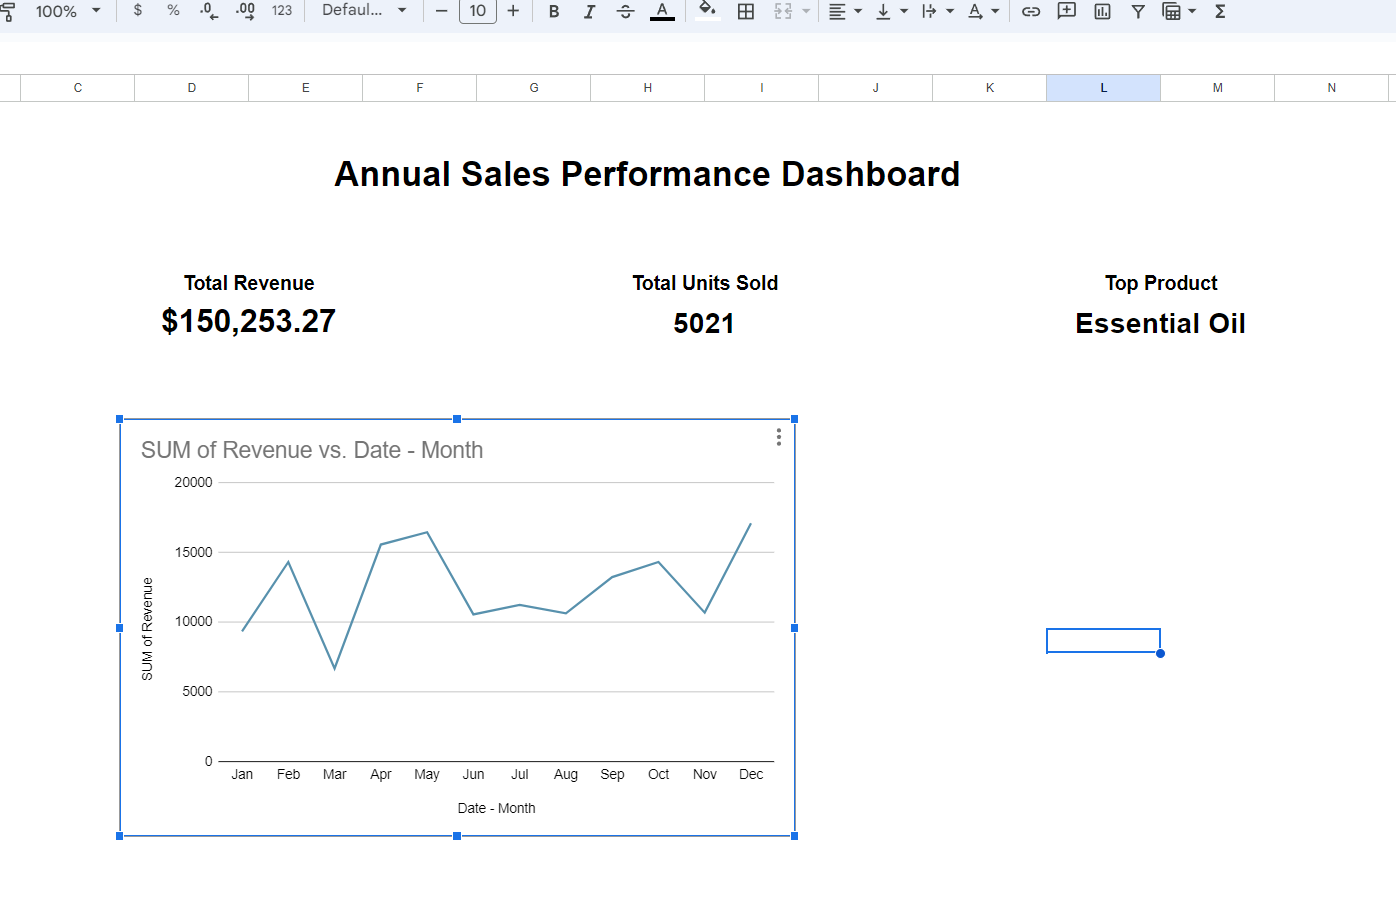
Task: Open text rotation options
Action: coord(983,11)
